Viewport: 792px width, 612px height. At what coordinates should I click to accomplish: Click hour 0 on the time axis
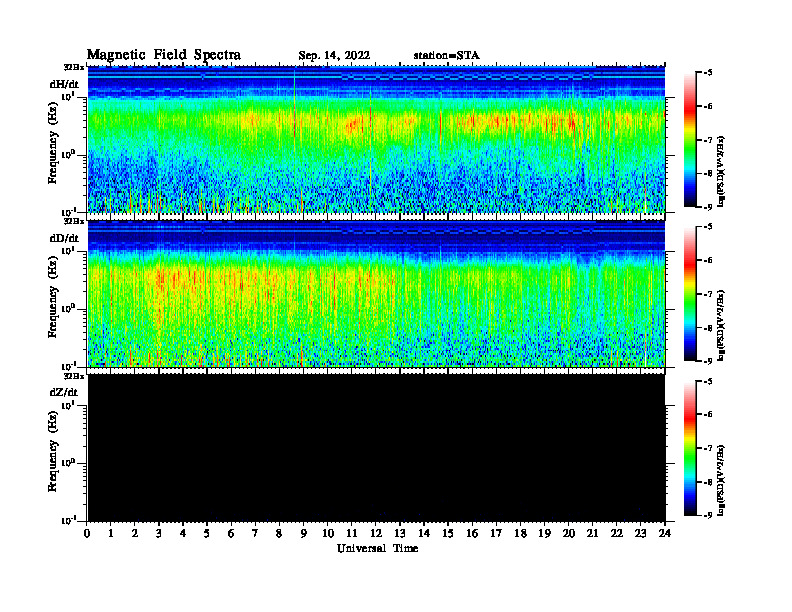click(x=87, y=534)
